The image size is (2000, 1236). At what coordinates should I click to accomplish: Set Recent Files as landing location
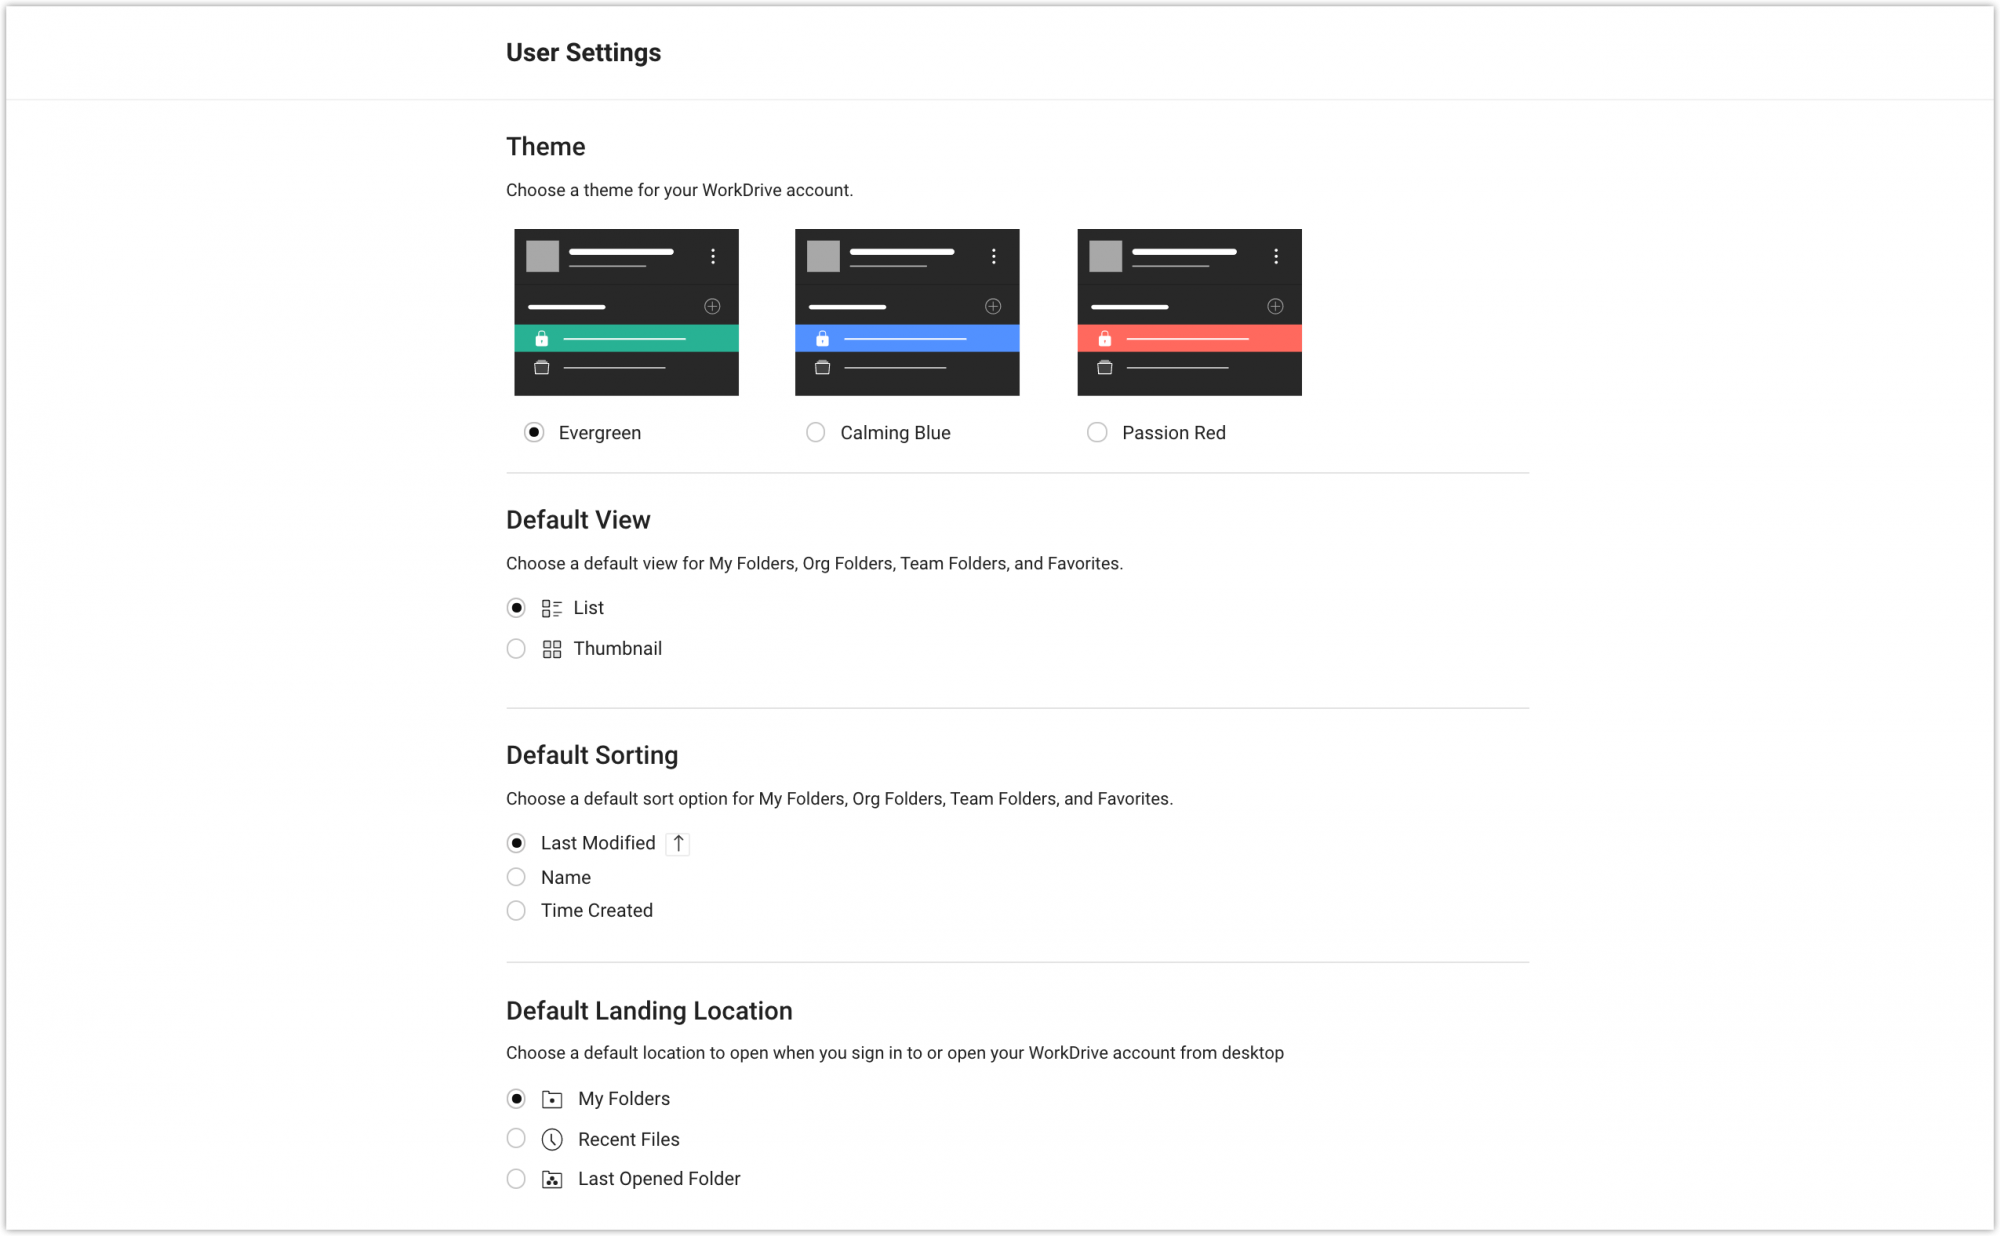click(x=516, y=1138)
